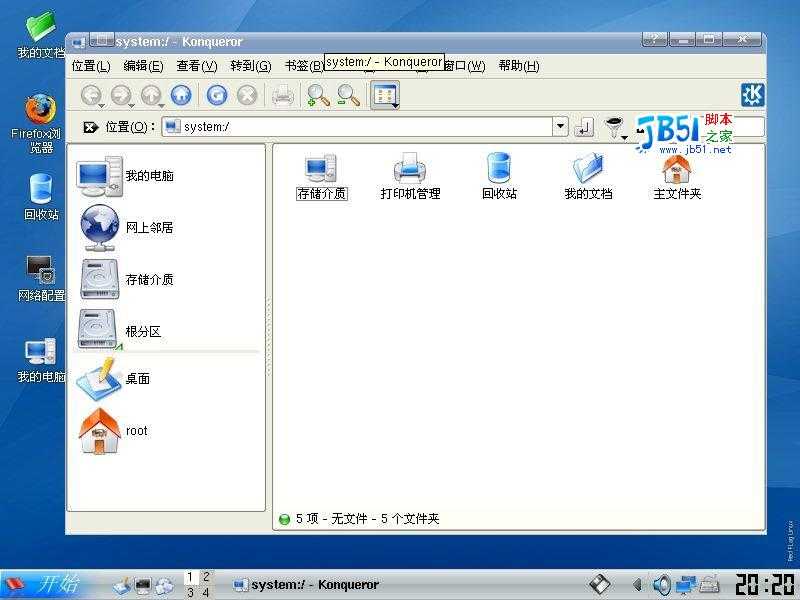Select 存储介质 in the sidebar

pos(126,280)
